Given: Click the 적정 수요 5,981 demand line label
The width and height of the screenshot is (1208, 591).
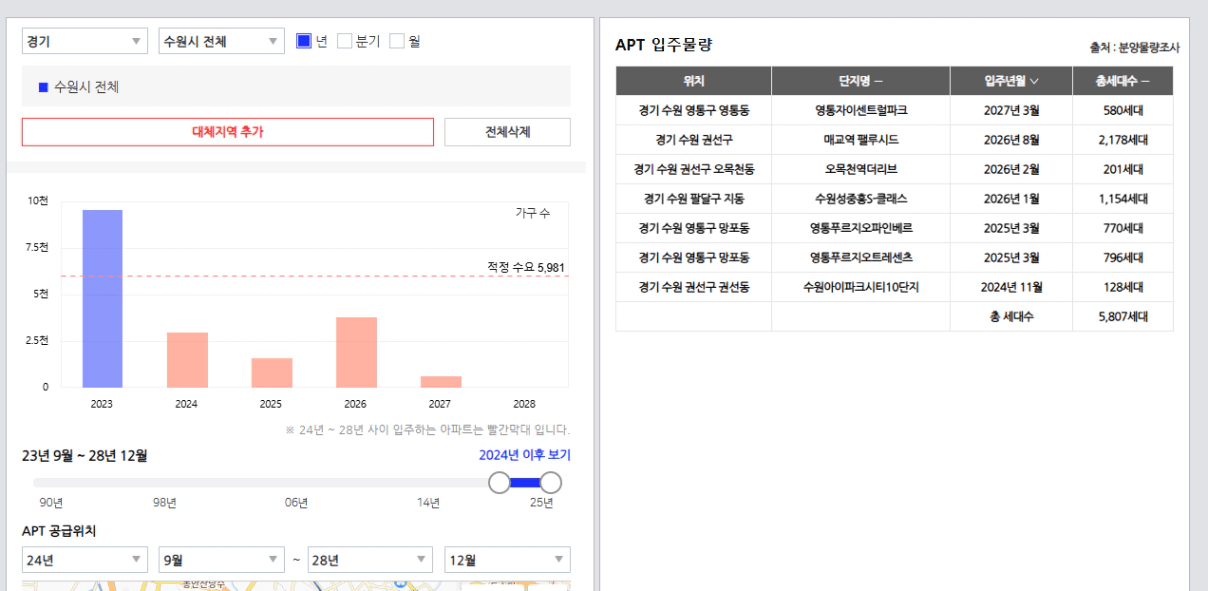Looking at the screenshot, I should click(x=526, y=267).
